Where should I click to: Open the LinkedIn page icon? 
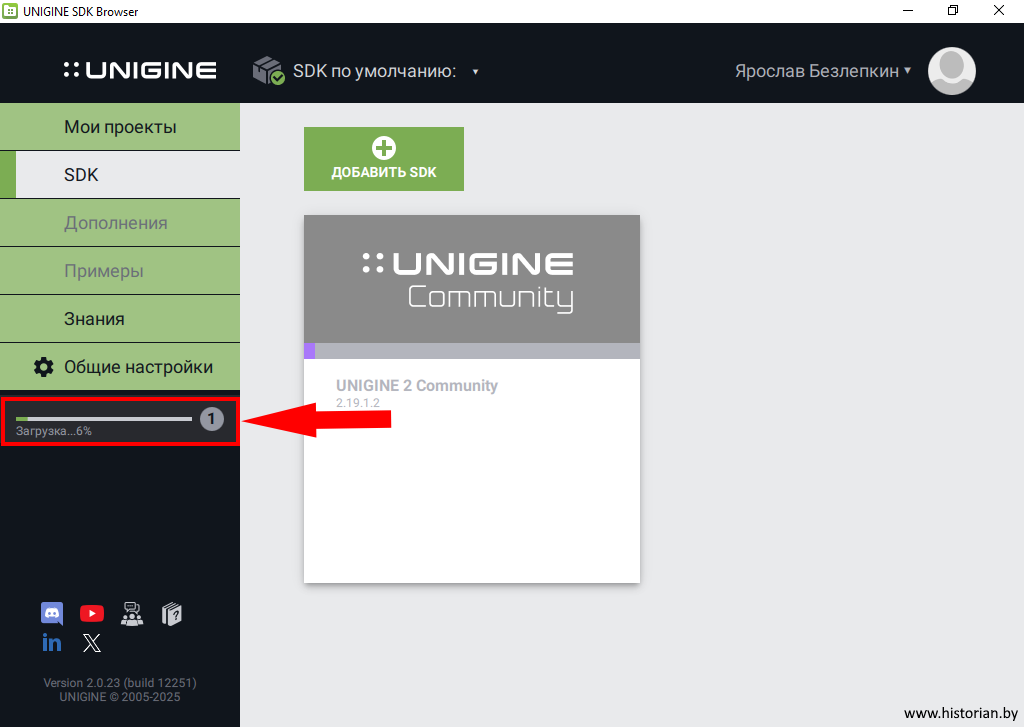pos(52,643)
